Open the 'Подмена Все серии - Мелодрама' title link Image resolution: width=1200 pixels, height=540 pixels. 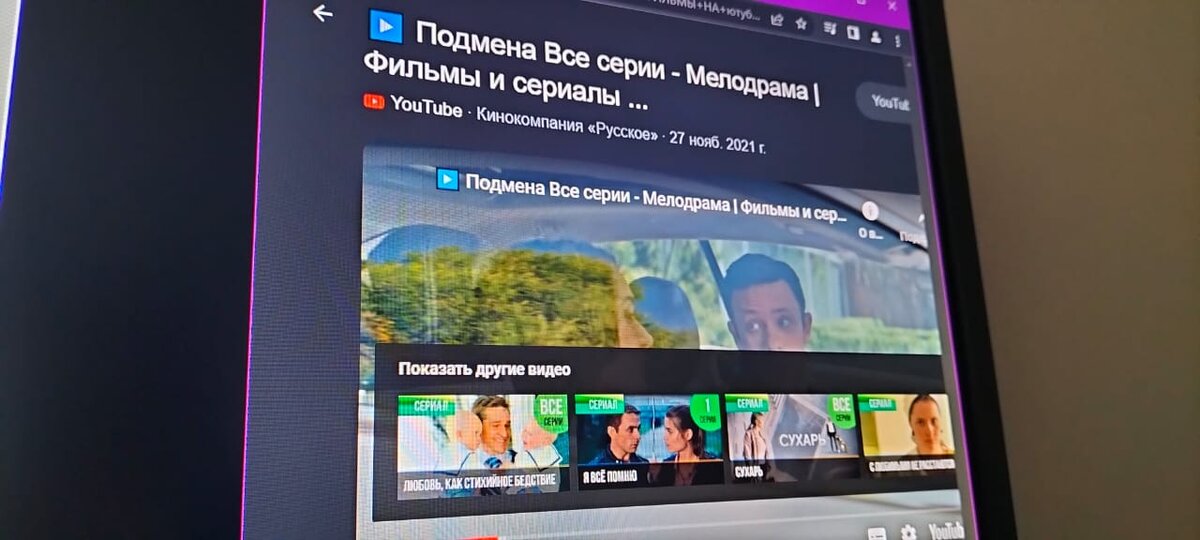point(591,65)
